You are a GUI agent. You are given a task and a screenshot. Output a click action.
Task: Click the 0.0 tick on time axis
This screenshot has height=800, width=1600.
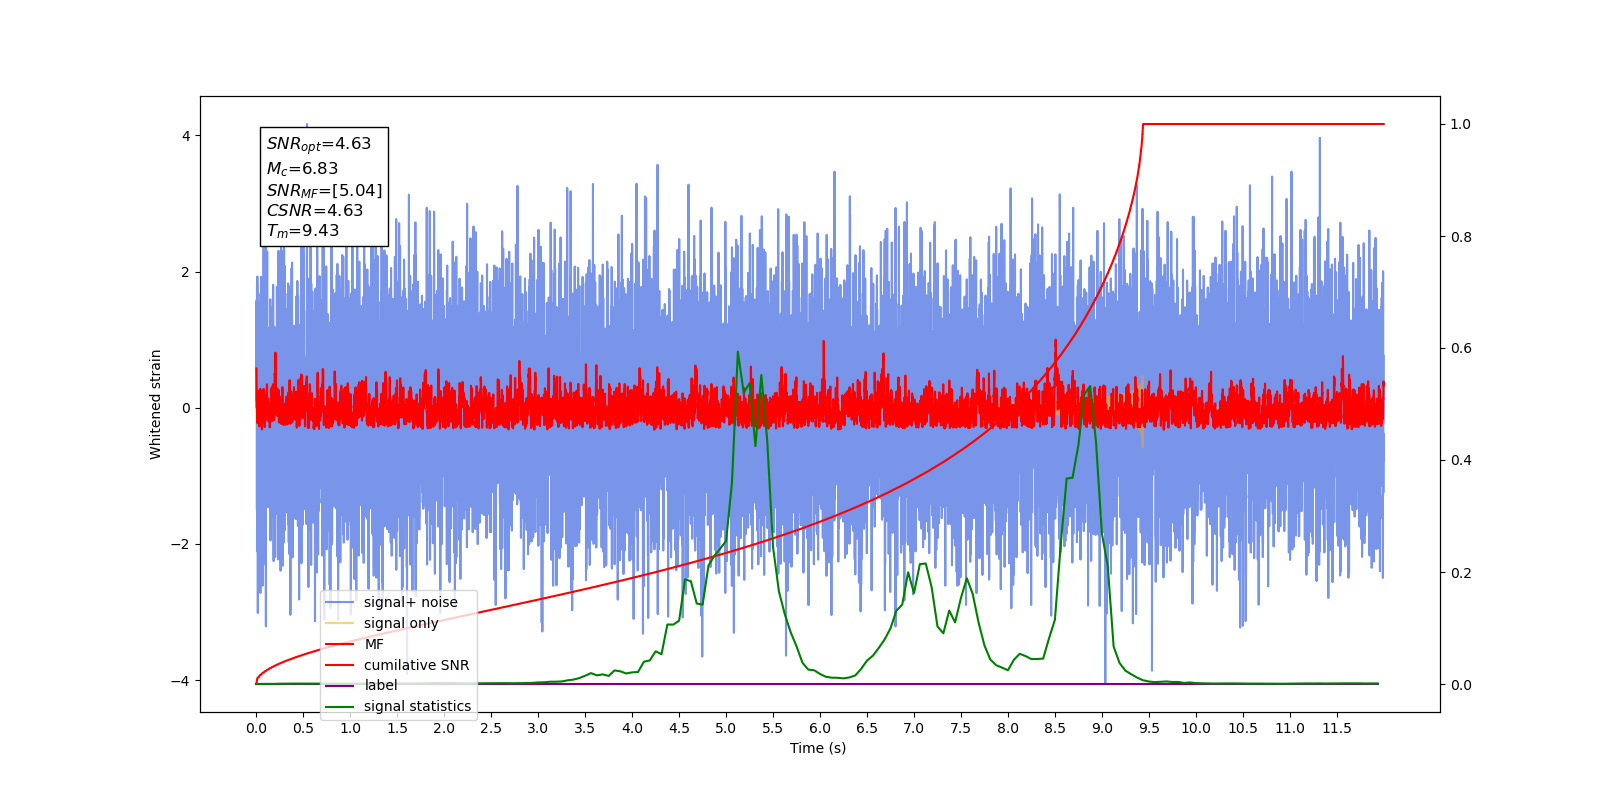256,728
